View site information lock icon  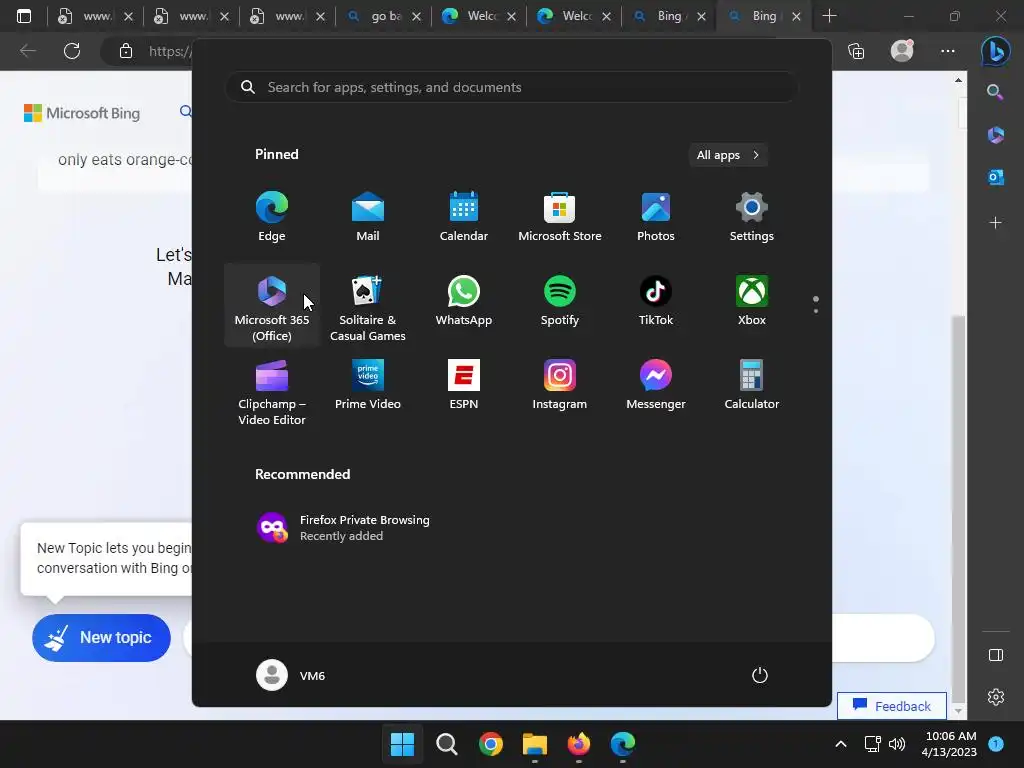126,51
